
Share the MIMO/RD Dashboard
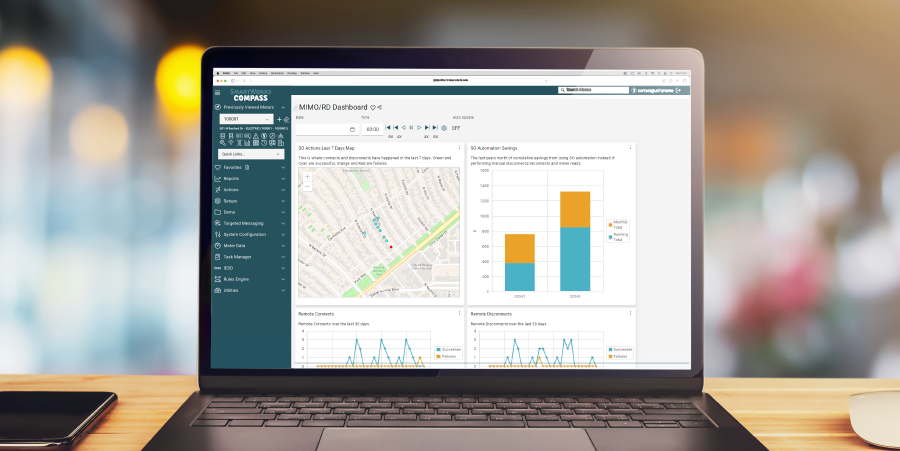[379, 107]
